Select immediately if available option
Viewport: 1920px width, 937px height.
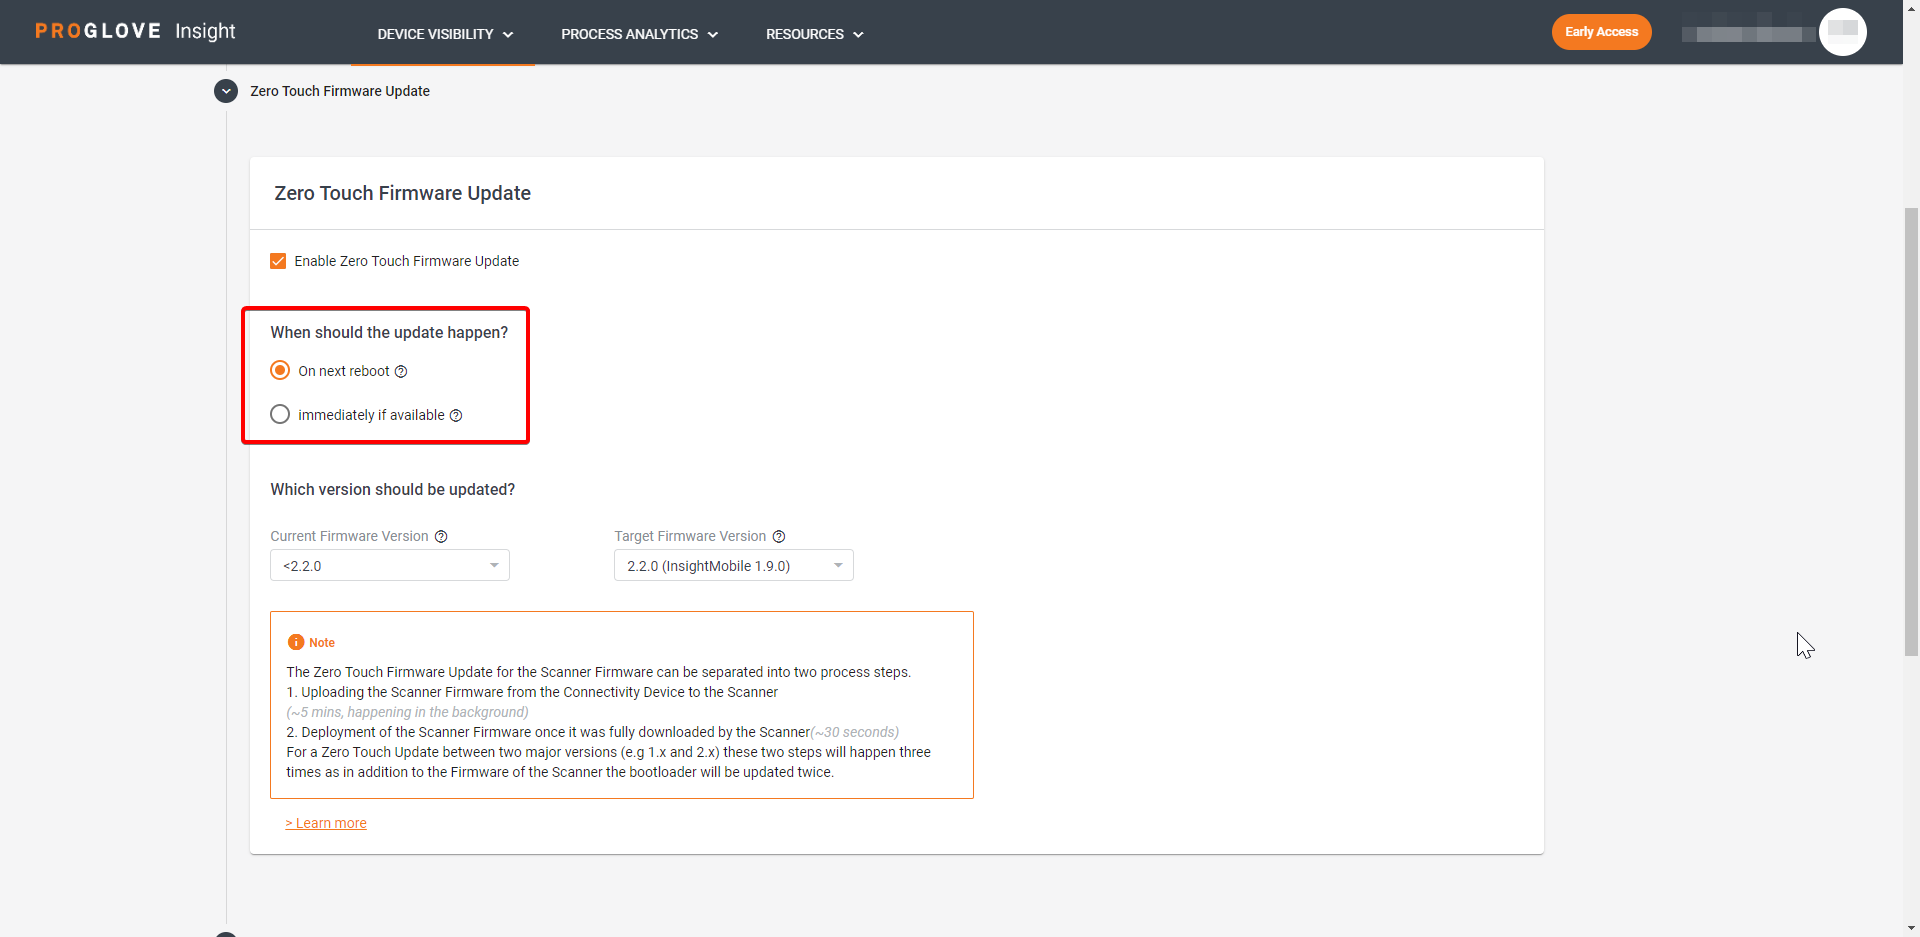pos(280,414)
